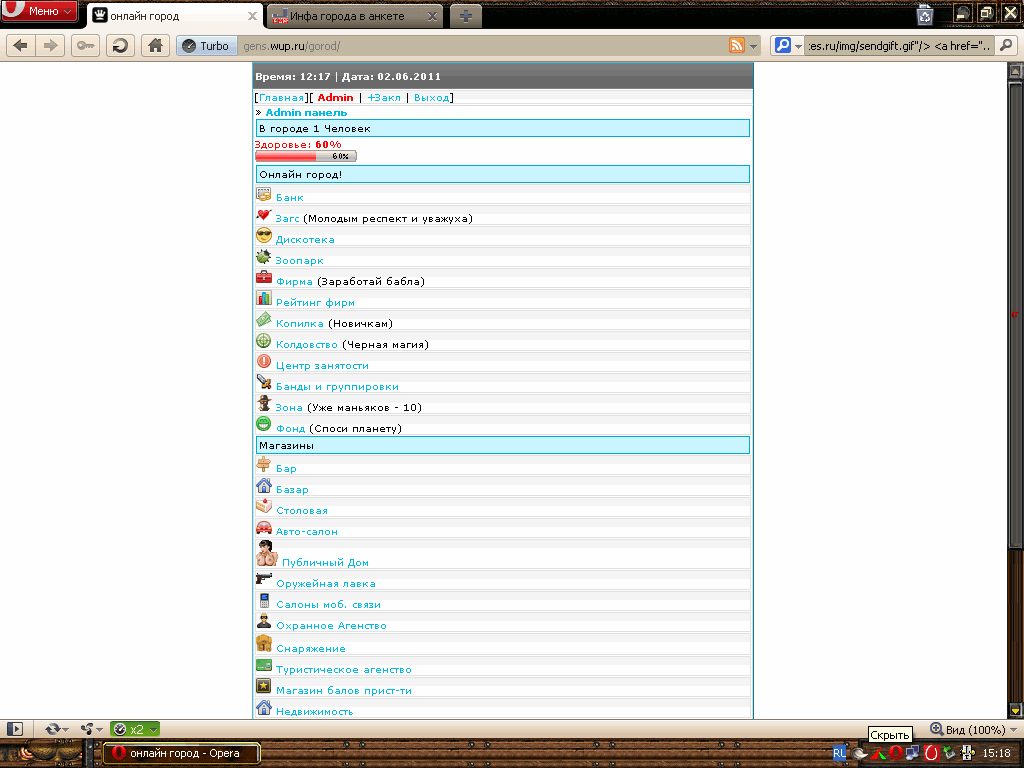Screen dimensions: 1024x768
Task: Click the search magnifier button at right
Action: tap(1006, 46)
